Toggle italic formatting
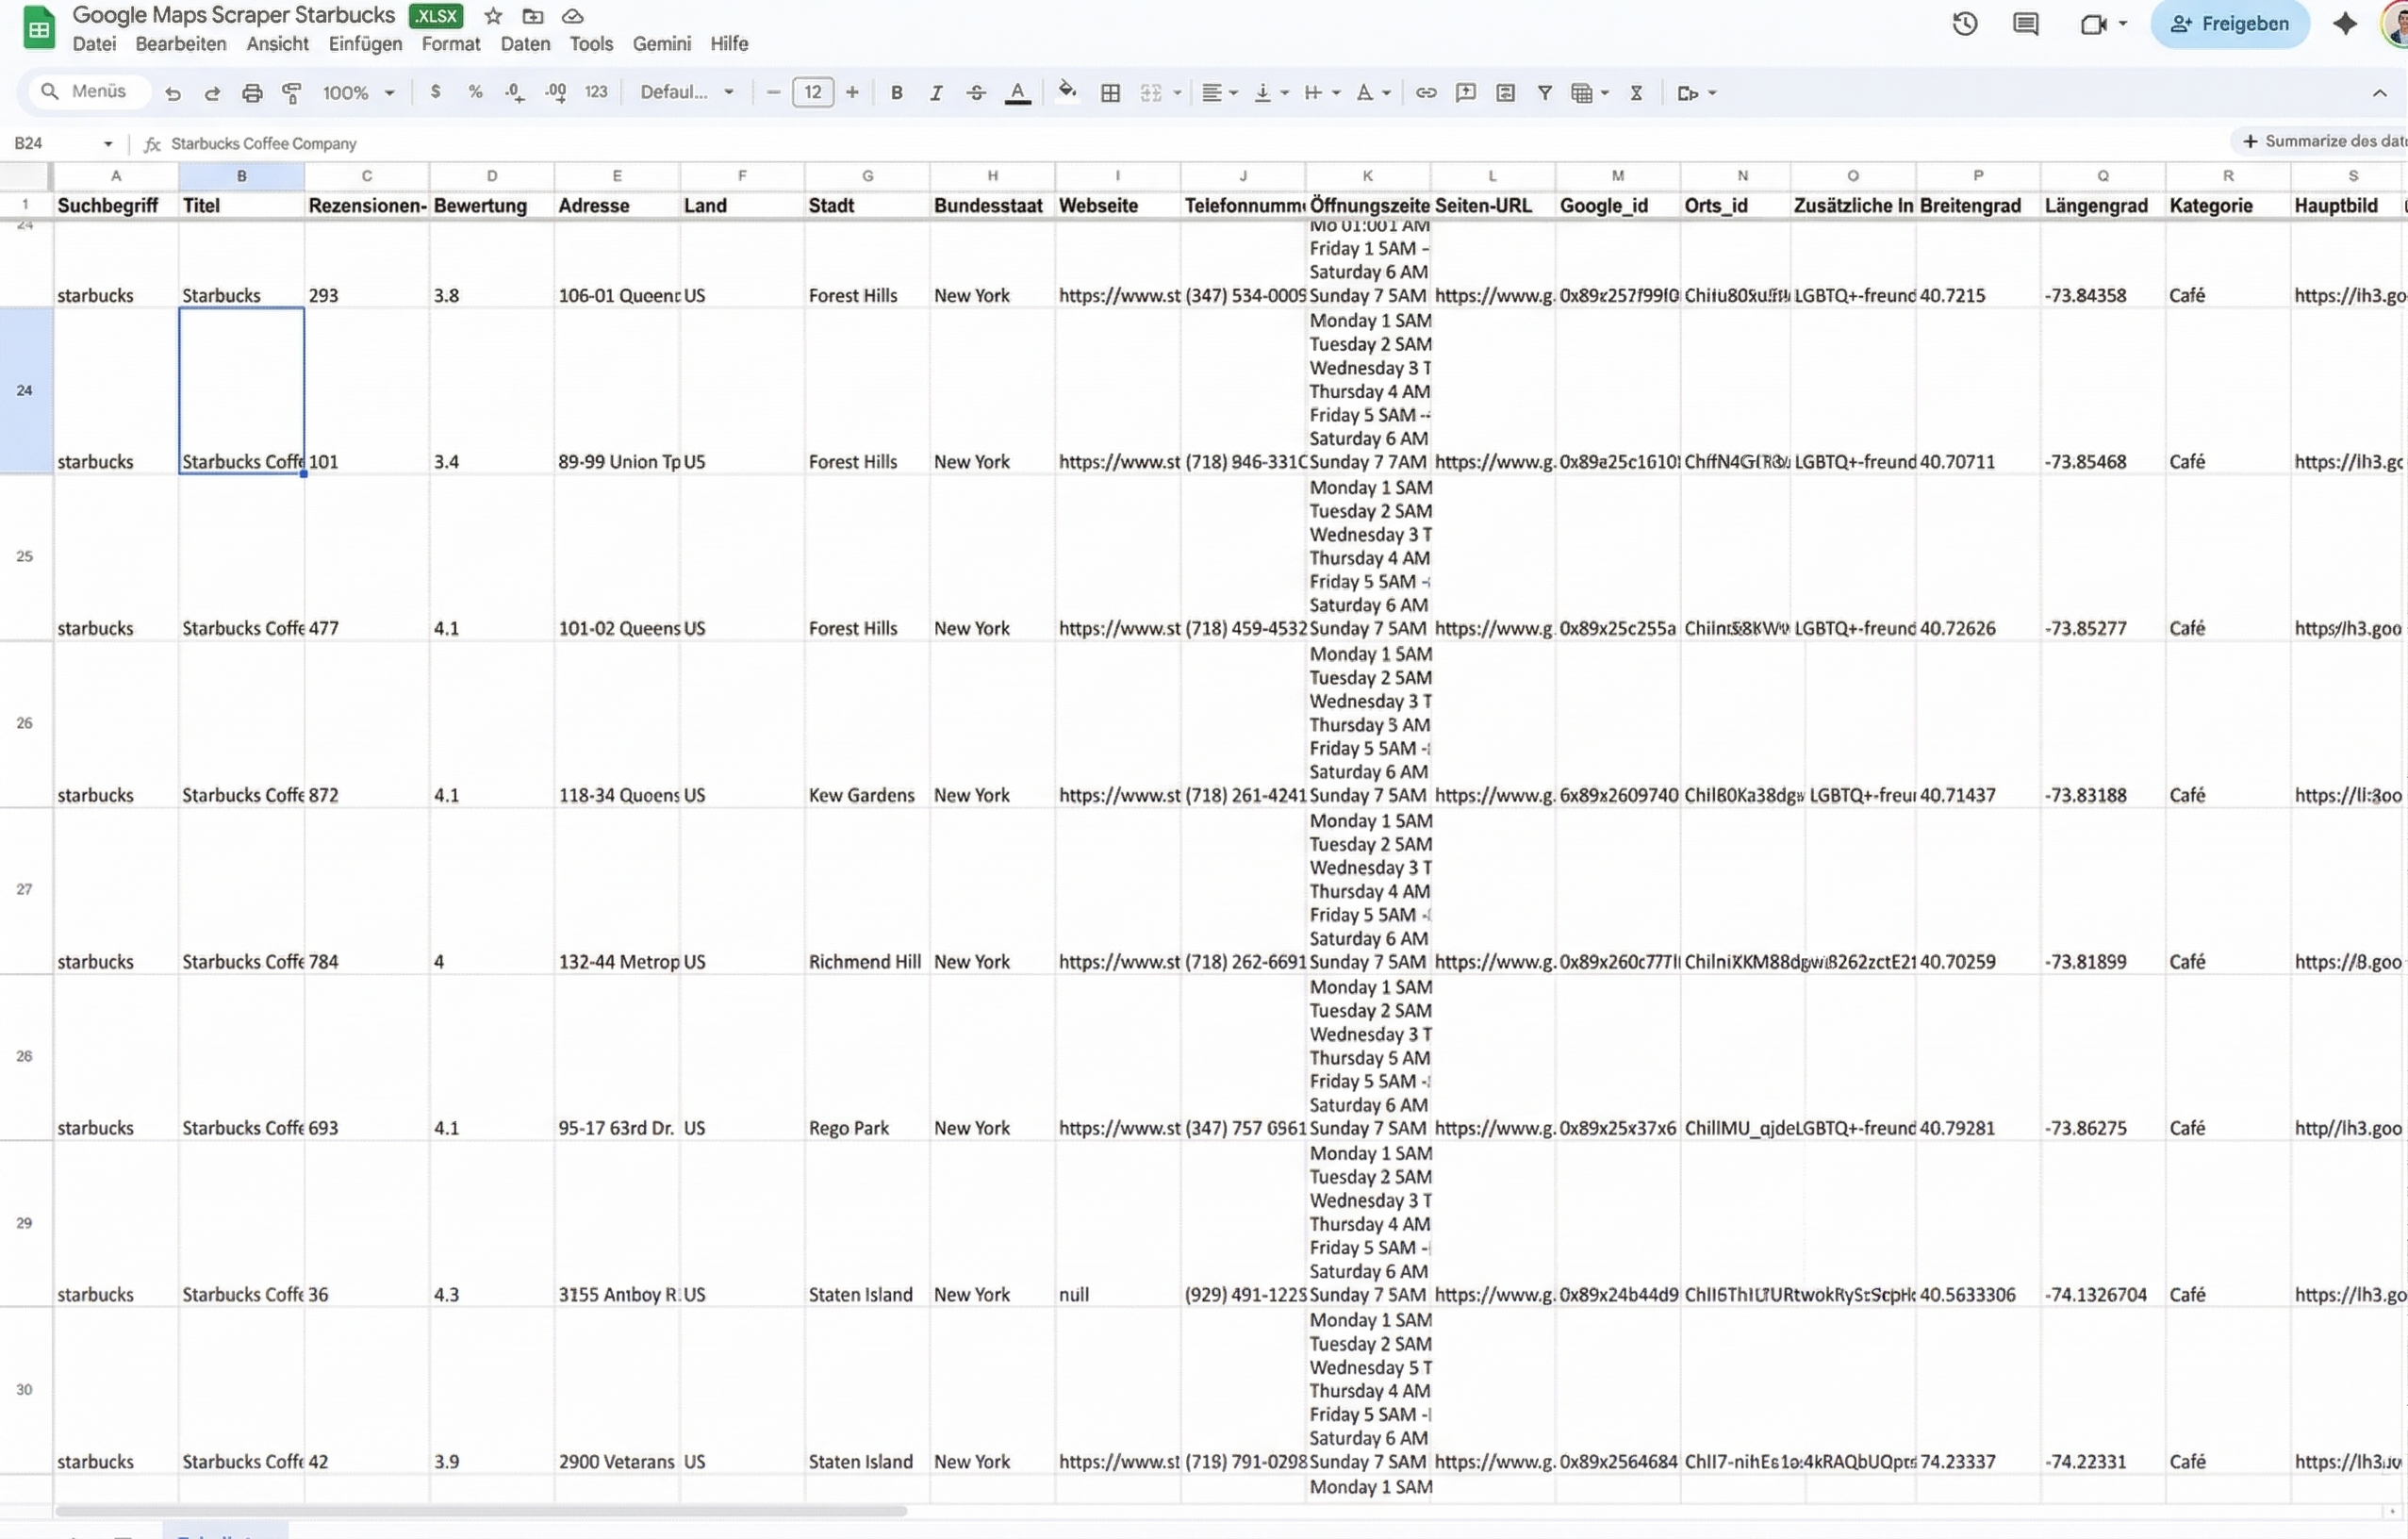The height and width of the screenshot is (1539, 2408). click(936, 93)
